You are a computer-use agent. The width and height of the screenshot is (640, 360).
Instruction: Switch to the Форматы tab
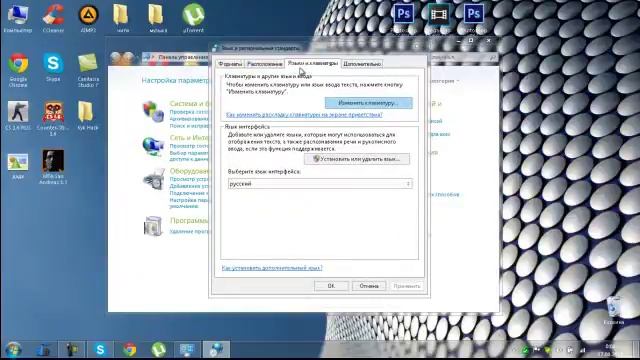click(230, 64)
